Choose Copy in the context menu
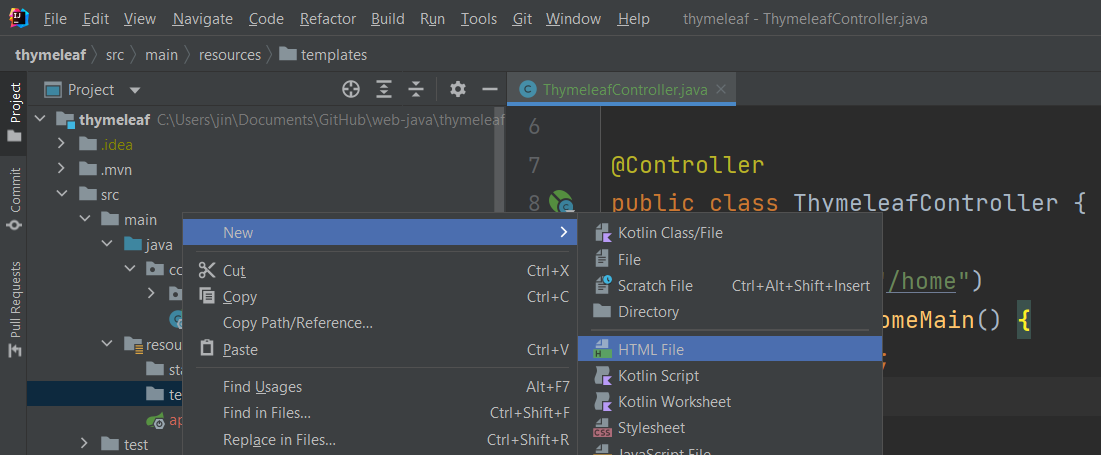The height and width of the screenshot is (455, 1101). (x=380, y=297)
